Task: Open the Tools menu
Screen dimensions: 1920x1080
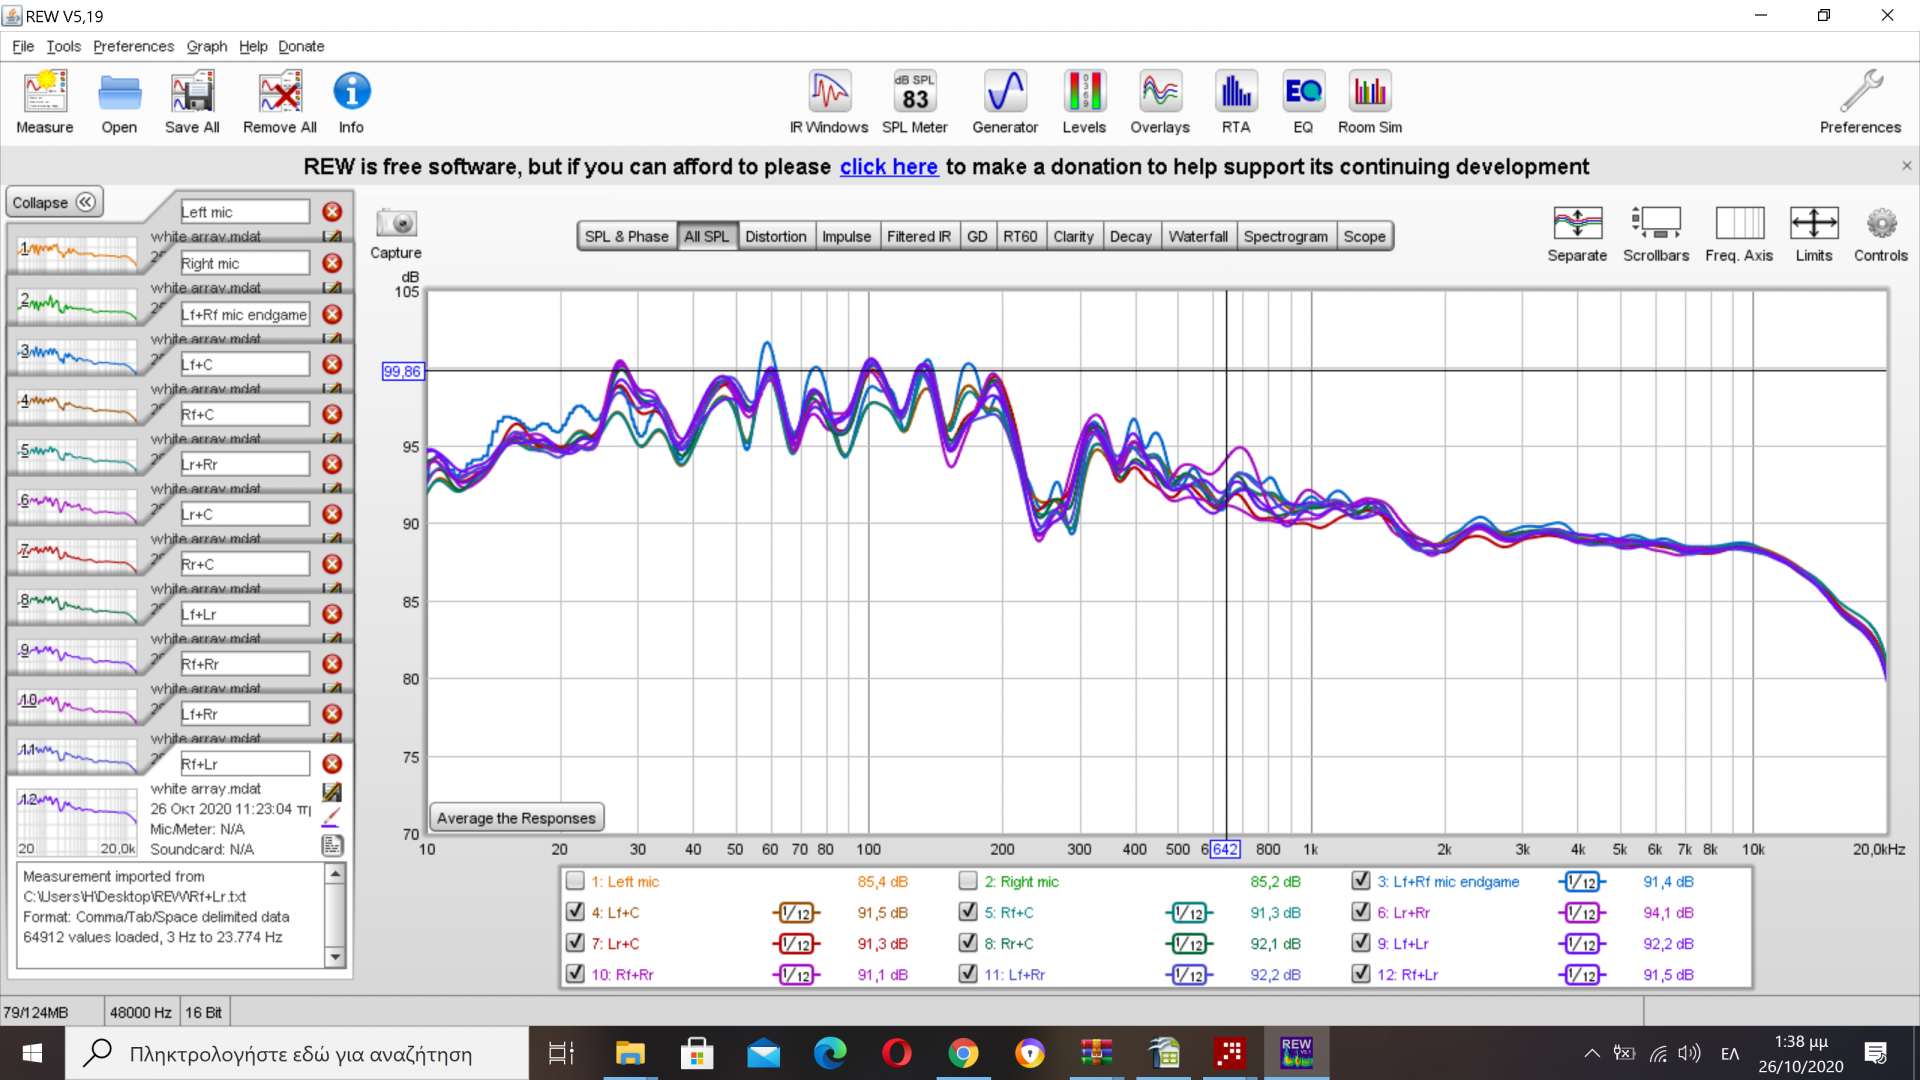Action: click(63, 46)
